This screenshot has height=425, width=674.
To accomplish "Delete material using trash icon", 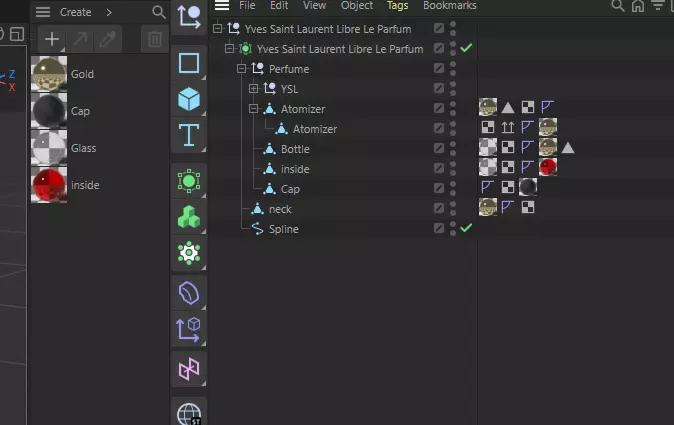I will 155,39.
